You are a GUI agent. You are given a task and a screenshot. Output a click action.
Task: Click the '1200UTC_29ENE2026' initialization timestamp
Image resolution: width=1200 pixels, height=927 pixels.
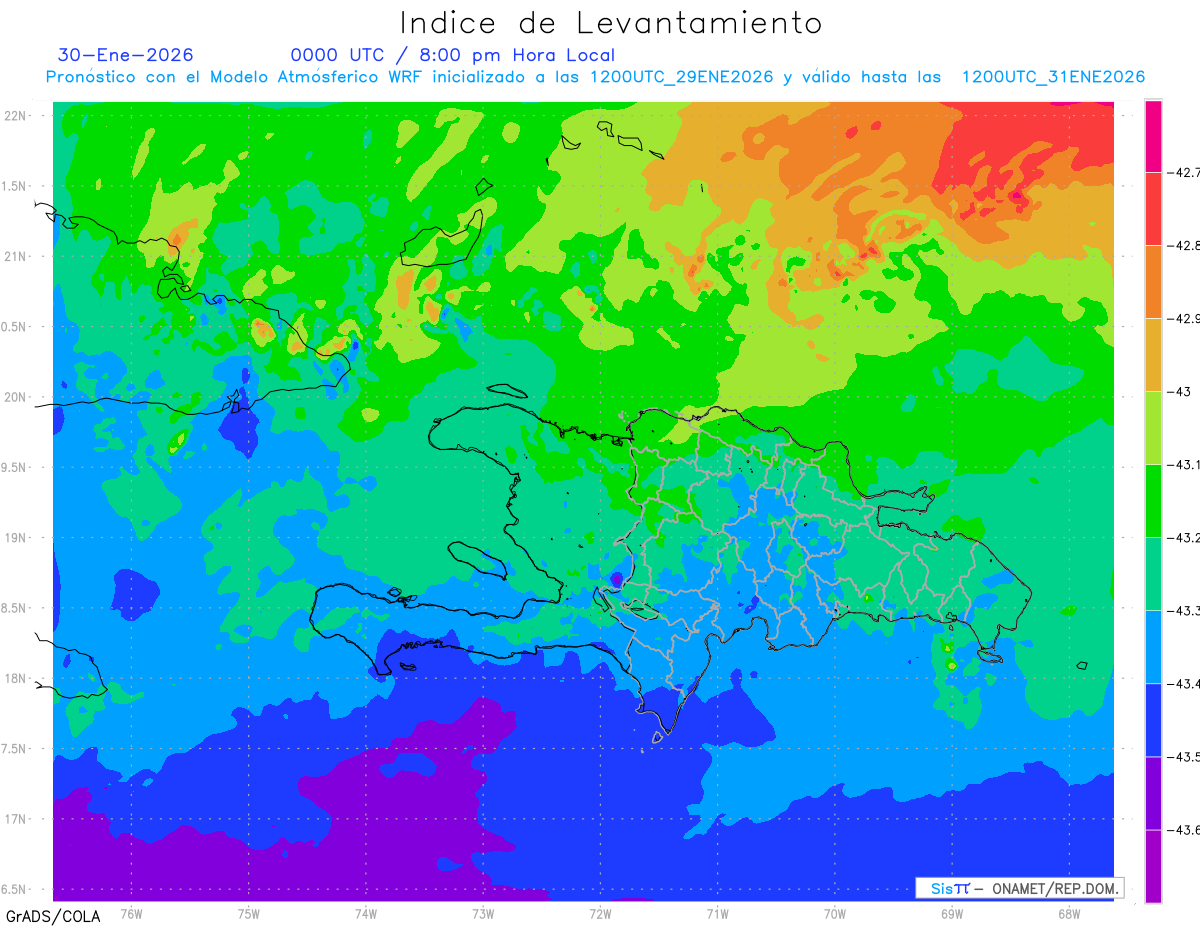(x=682, y=77)
